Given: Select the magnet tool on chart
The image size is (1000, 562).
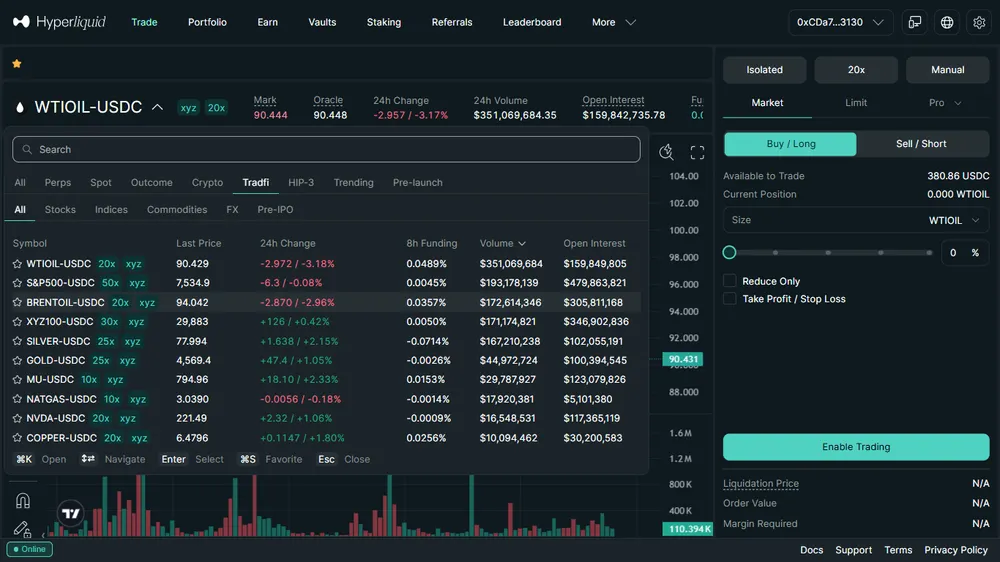Looking at the screenshot, I should pos(23,501).
